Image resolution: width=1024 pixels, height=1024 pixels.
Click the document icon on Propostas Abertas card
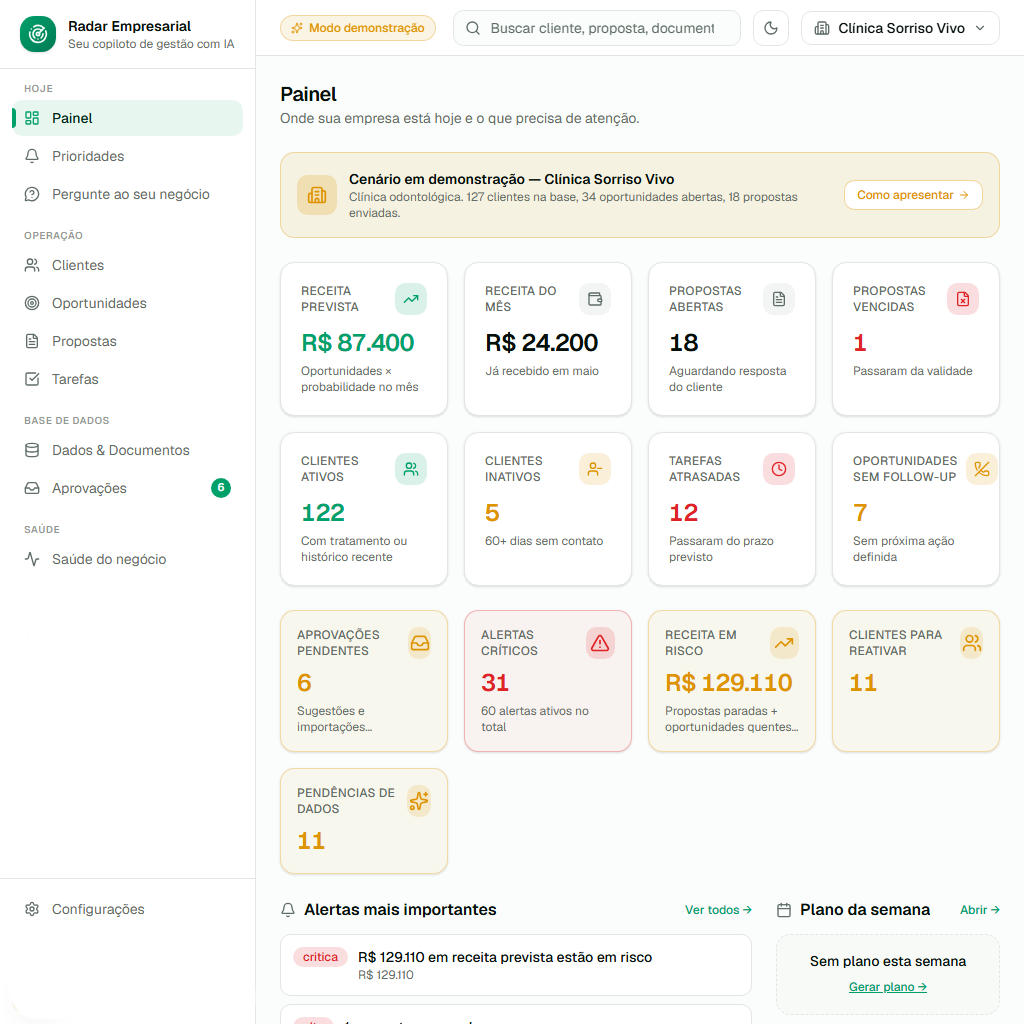tap(779, 299)
